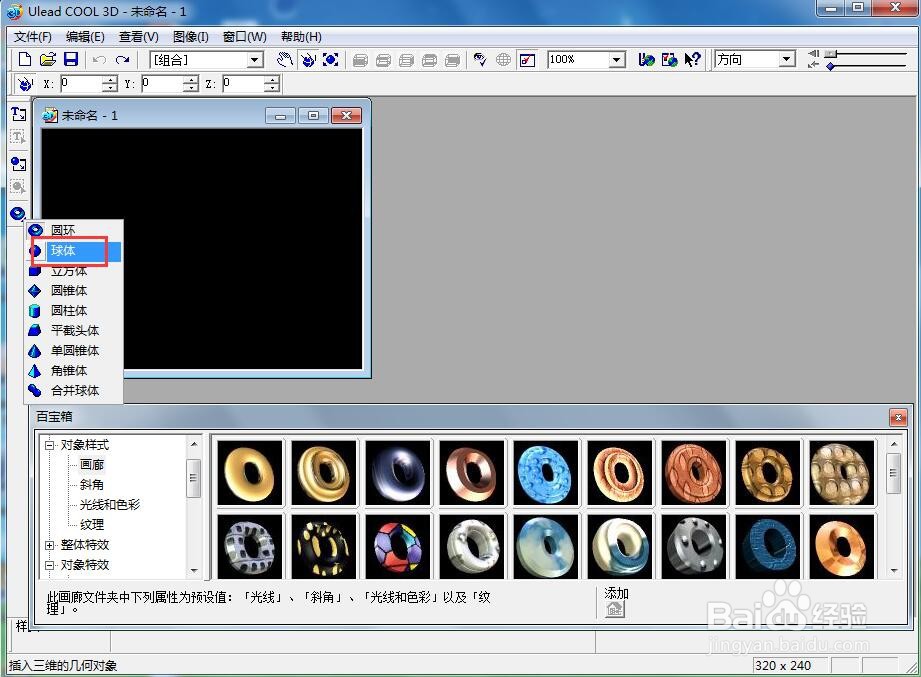Open the 帮助(H) menu
The image size is (921, 677).
tap(301, 37)
